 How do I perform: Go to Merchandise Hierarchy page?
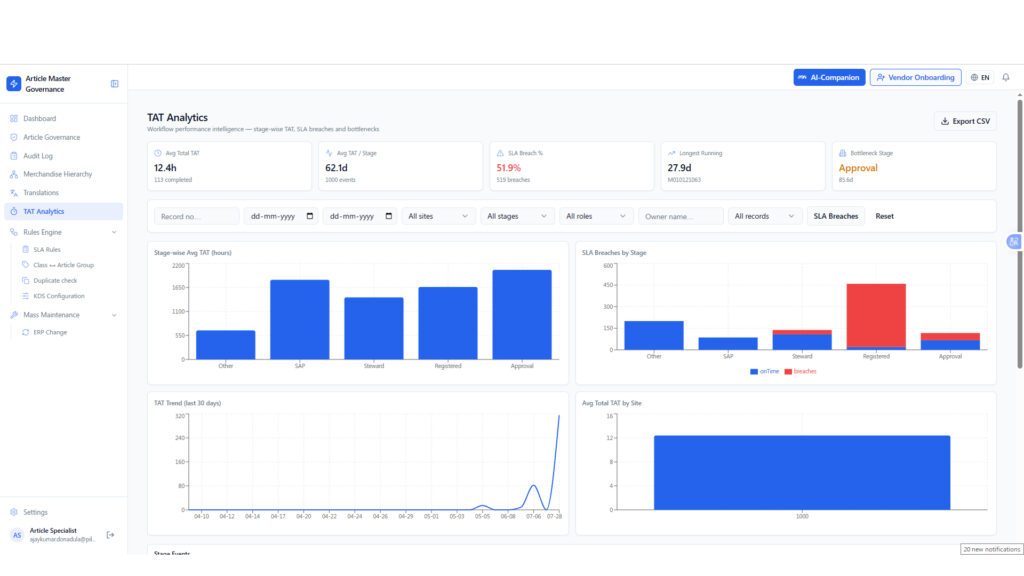point(57,174)
